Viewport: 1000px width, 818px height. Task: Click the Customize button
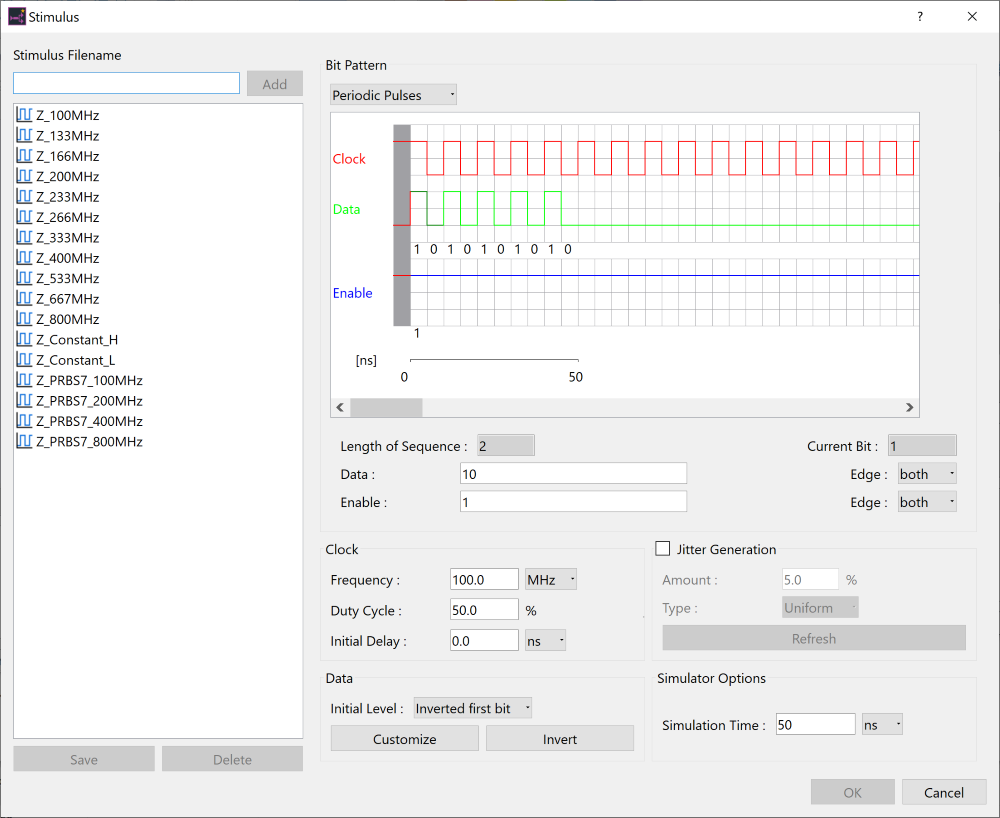point(404,739)
